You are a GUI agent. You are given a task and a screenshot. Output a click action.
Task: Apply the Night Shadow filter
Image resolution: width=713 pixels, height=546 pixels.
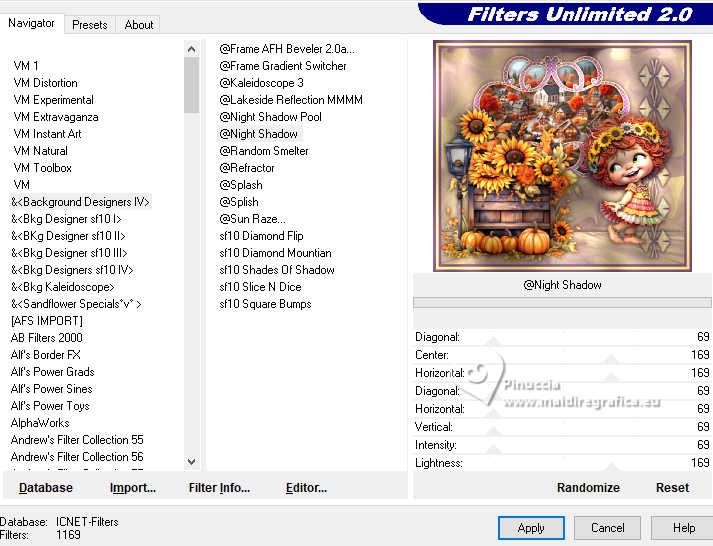pyautogui.click(x=531, y=528)
